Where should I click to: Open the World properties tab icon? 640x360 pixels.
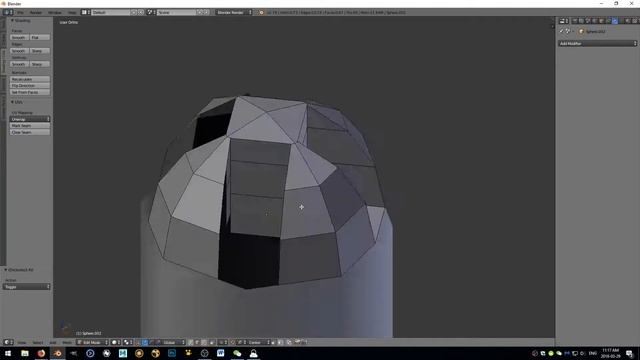594,21
